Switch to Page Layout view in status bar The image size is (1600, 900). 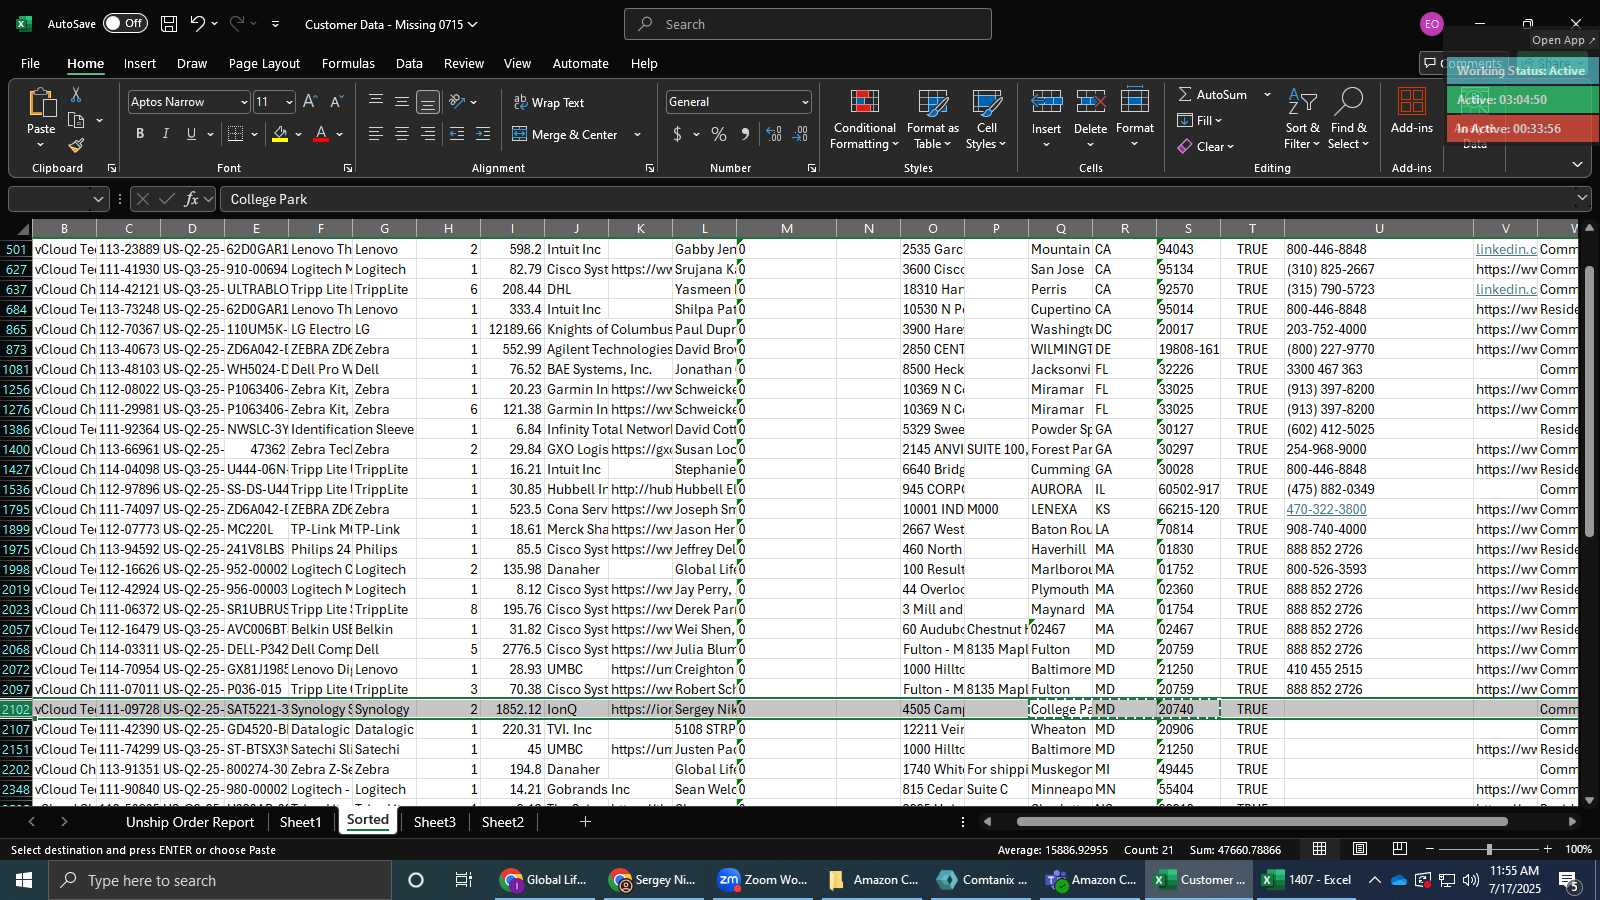pyautogui.click(x=1360, y=849)
